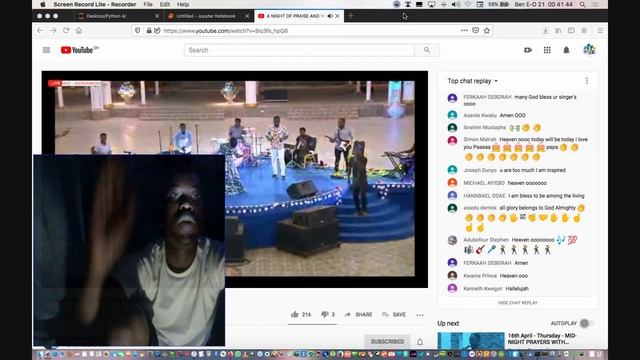
Task: Open more actions ellipsis below video
Action: [420, 315]
